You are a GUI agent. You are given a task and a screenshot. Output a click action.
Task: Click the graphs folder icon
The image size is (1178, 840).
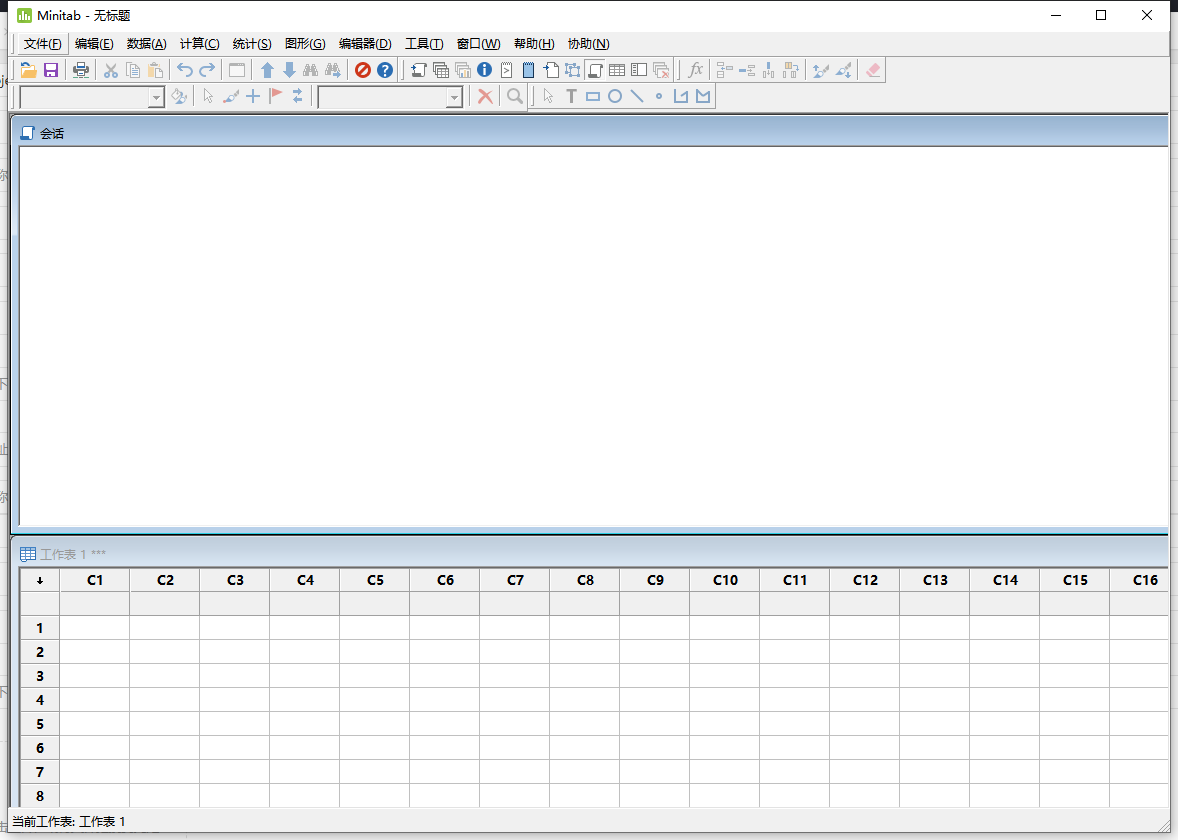pyautogui.click(x=463, y=70)
